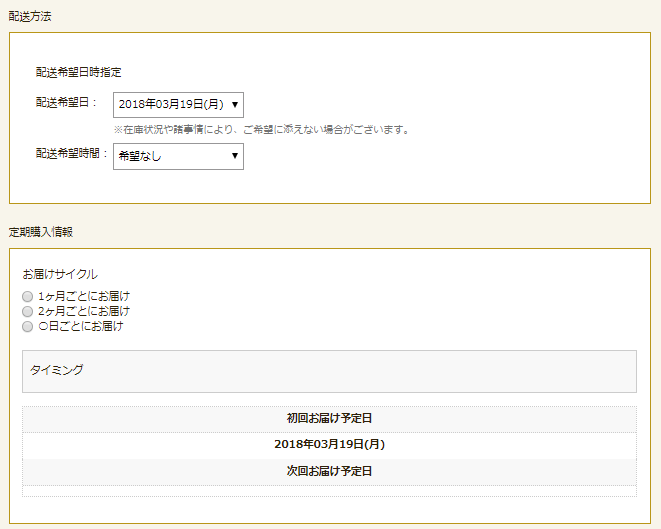Click the 2018年03月19日(月) date in the table
661x529 pixels.
329,445
